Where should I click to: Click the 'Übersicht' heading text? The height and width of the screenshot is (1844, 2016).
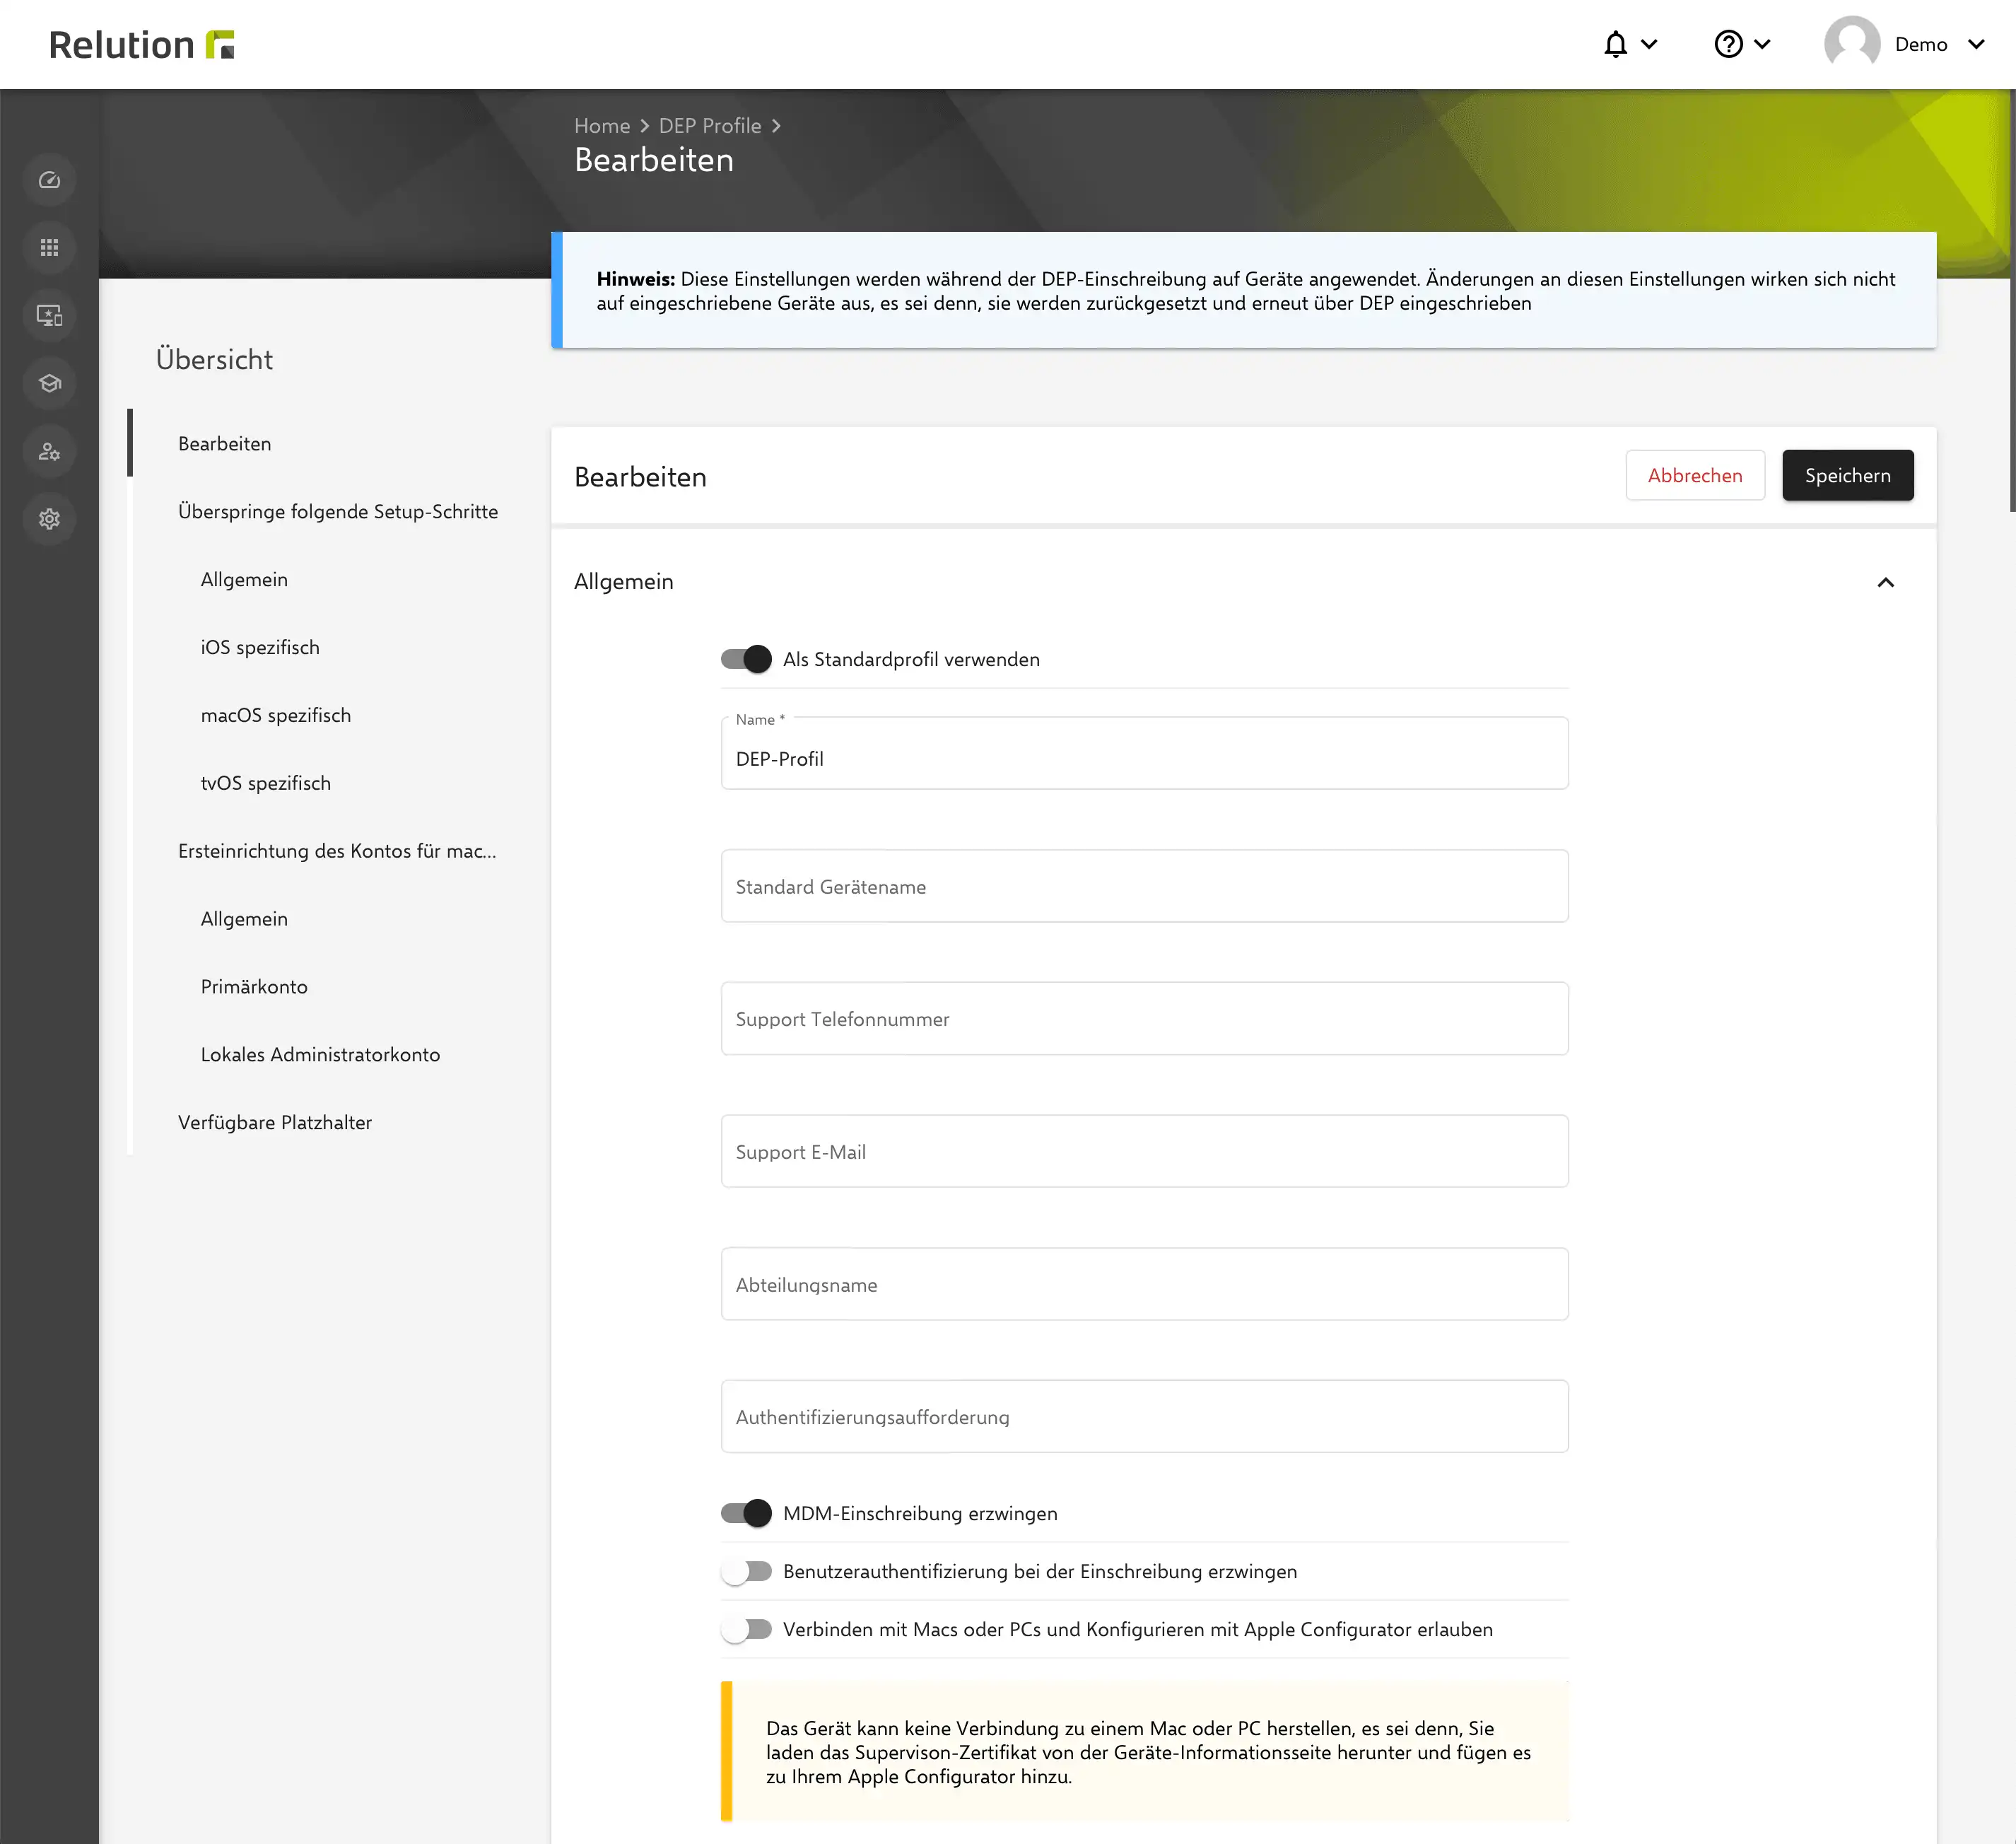[214, 359]
